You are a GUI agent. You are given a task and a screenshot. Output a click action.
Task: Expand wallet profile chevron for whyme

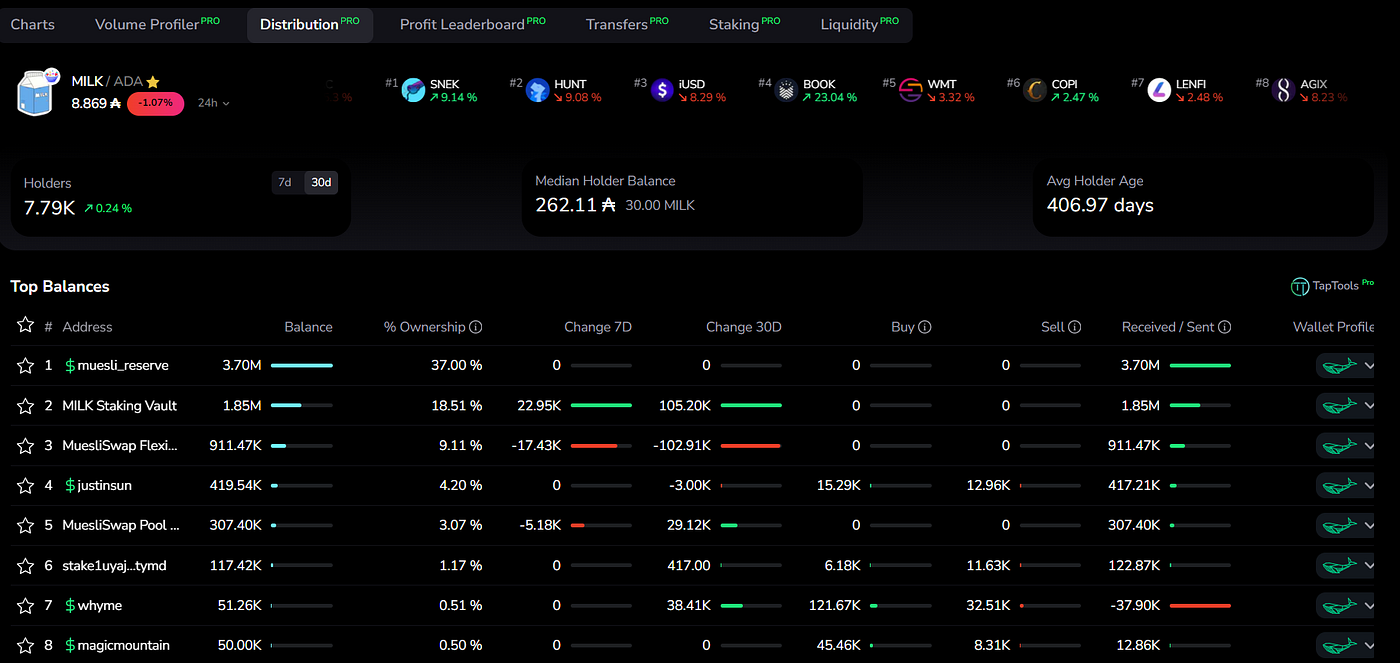(1368, 607)
